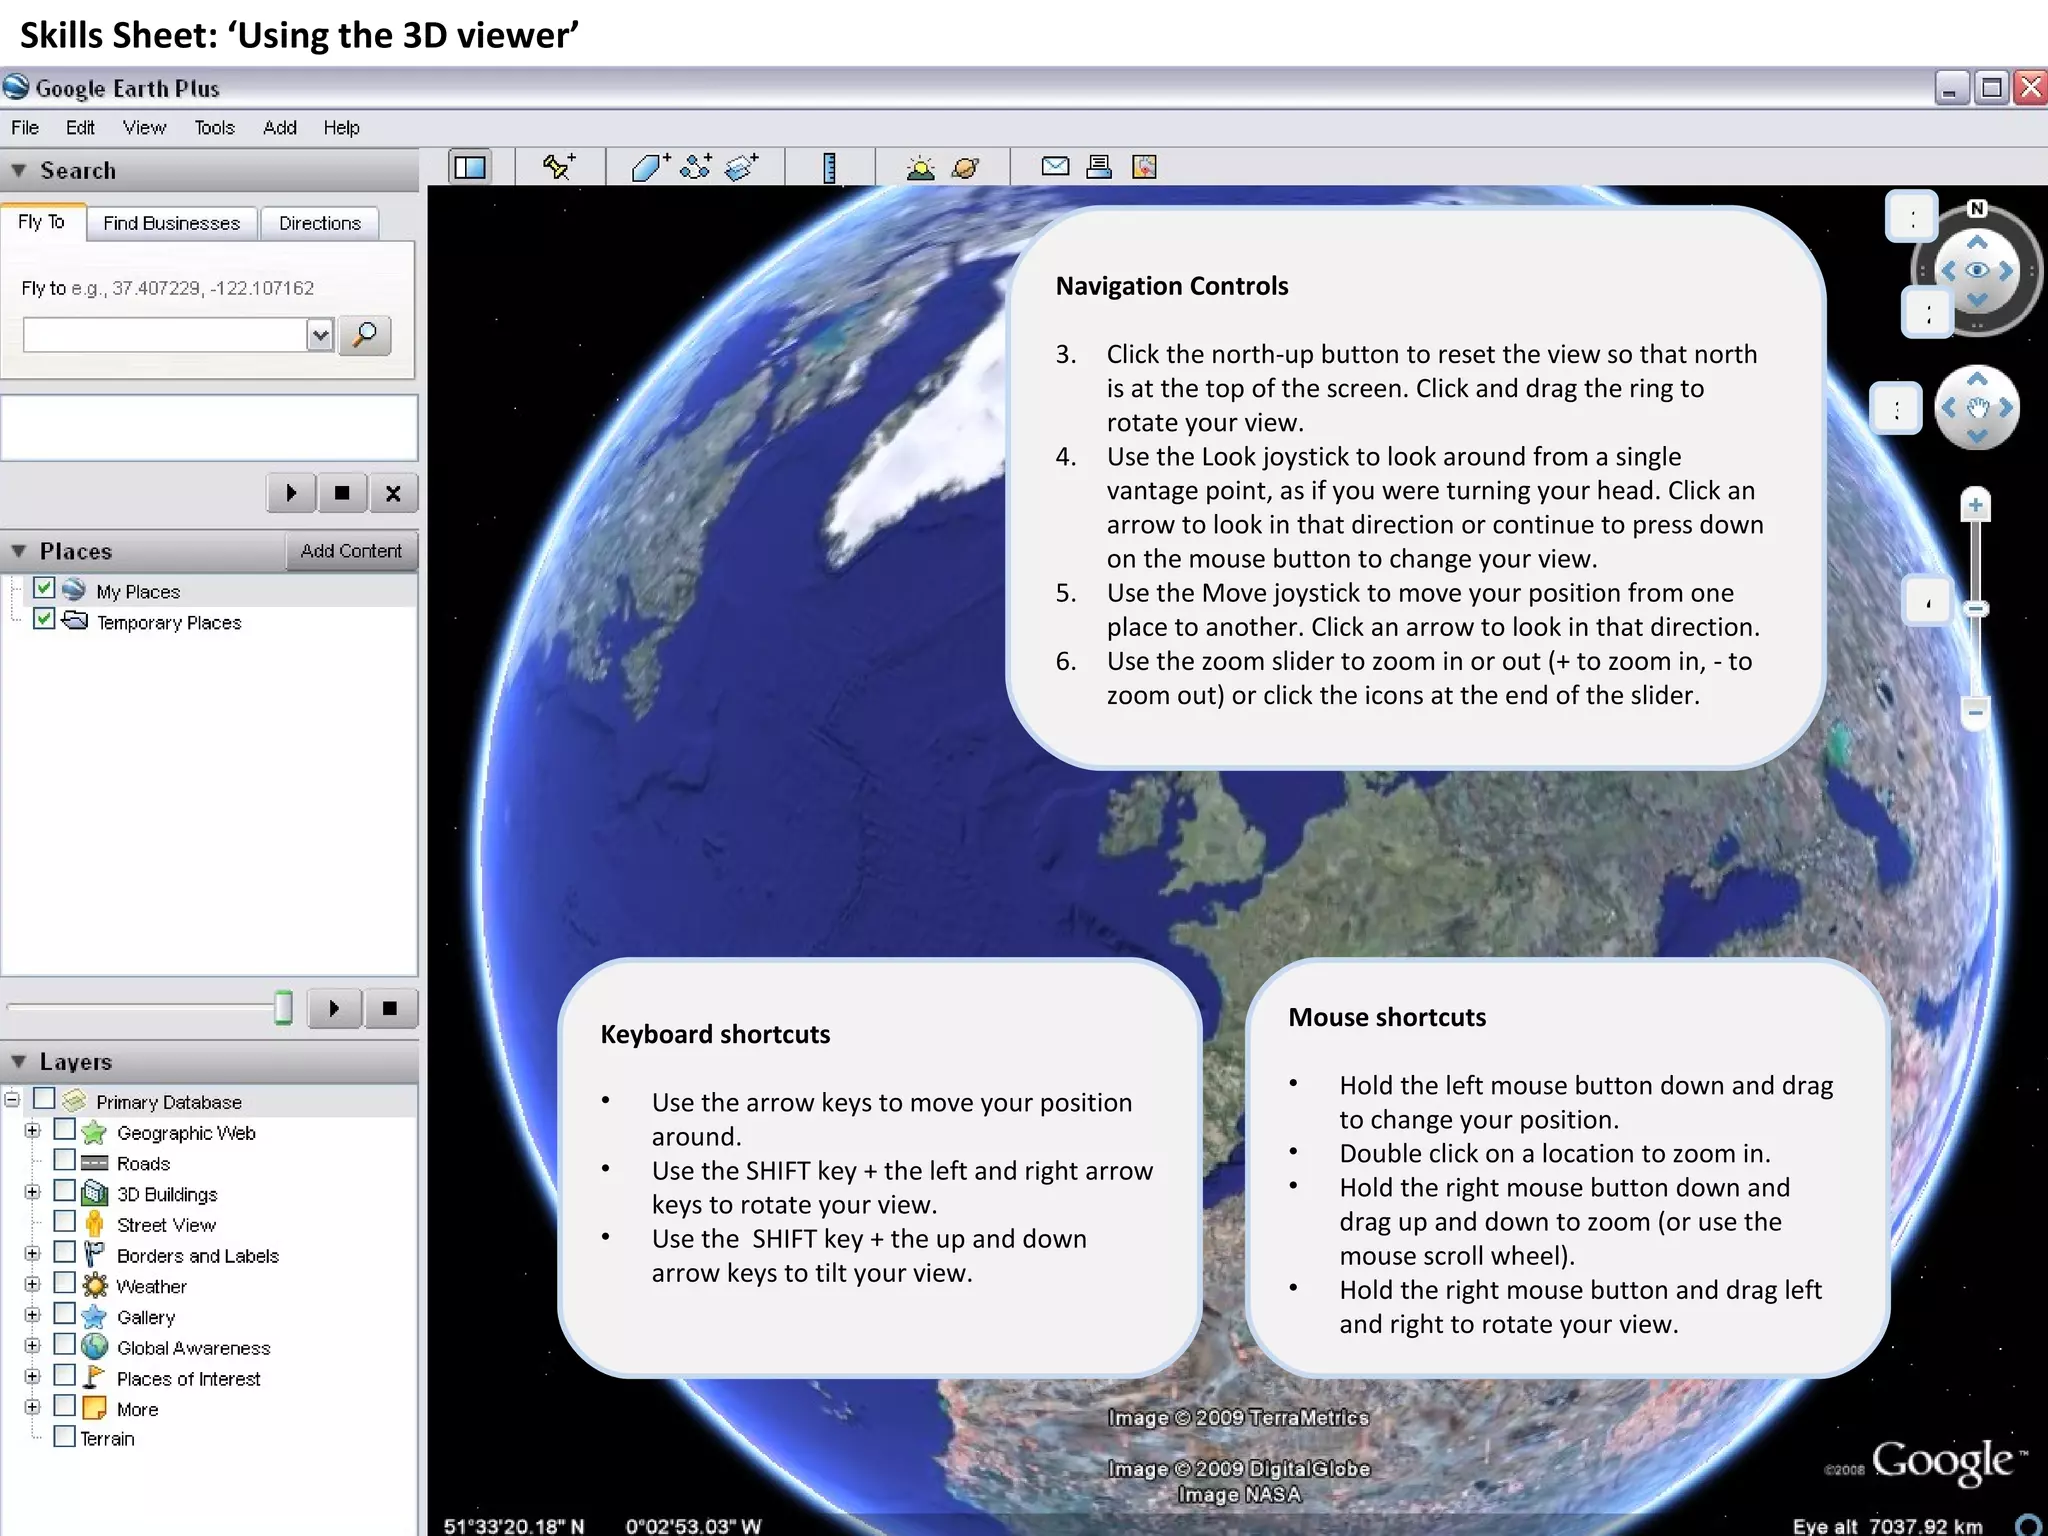Screen dimensions: 2048x1536
Task: Enable the Primary Database checkbox
Action: click(44, 1098)
